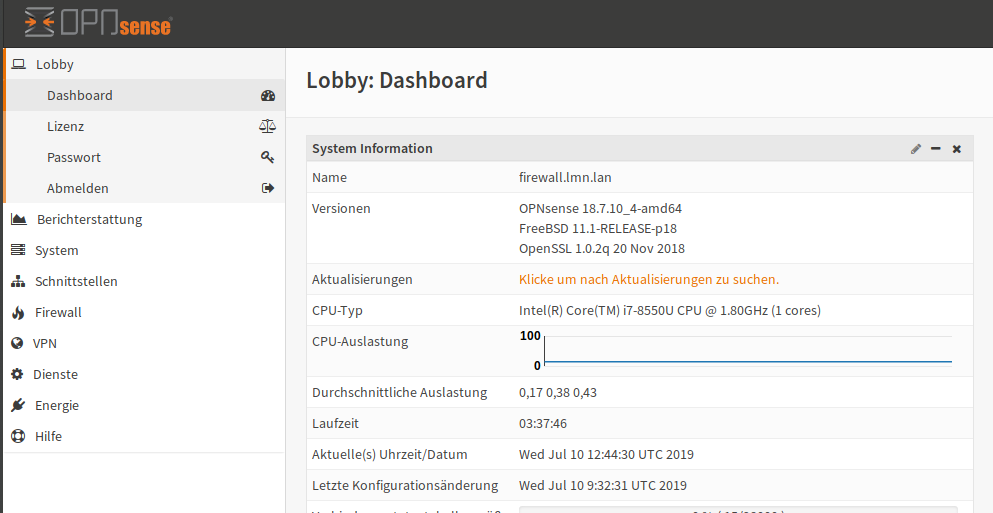Viewport: 993px width, 513px height.
Task: Click the CPU-Auslastung usage graph
Action: 736,351
